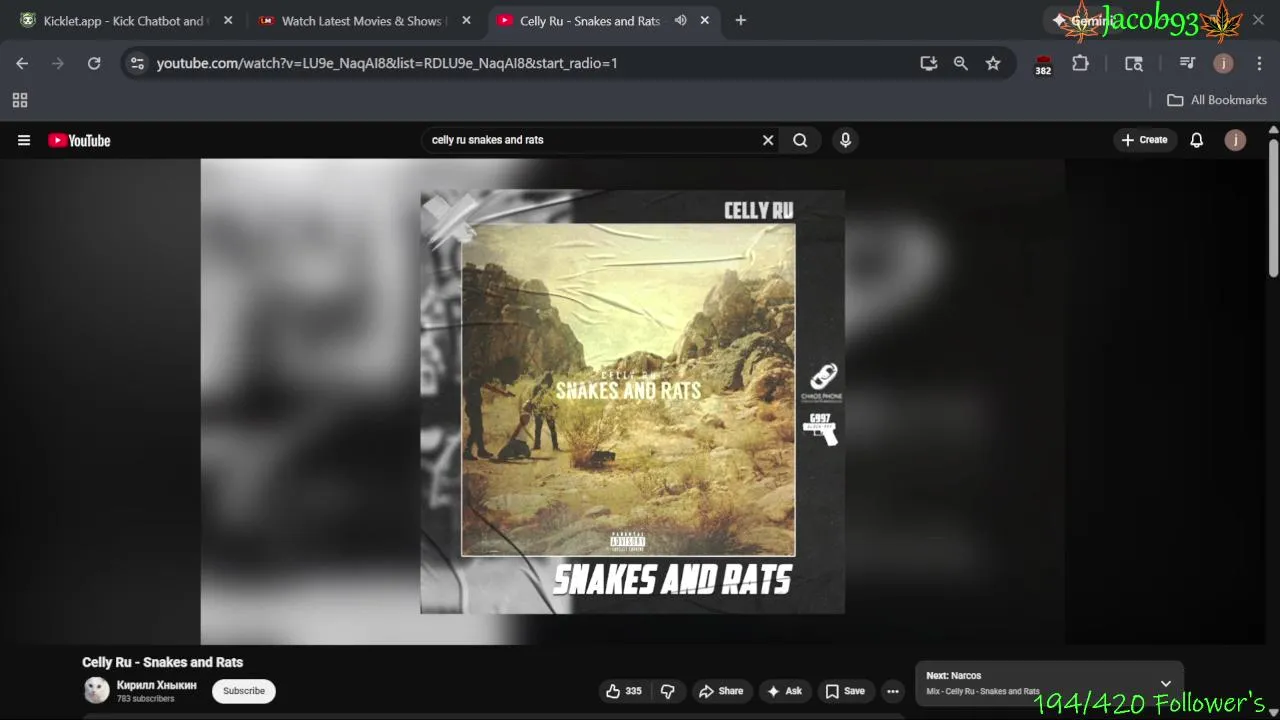Open a new browser tab
1280x720 pixels.
tap(740, 20)
